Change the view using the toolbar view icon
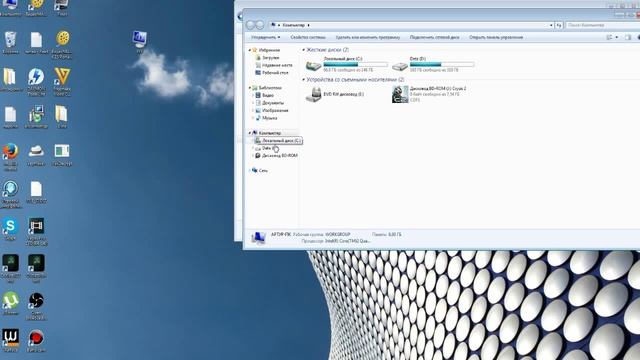 pyautogui.click(x=609, y=37)
